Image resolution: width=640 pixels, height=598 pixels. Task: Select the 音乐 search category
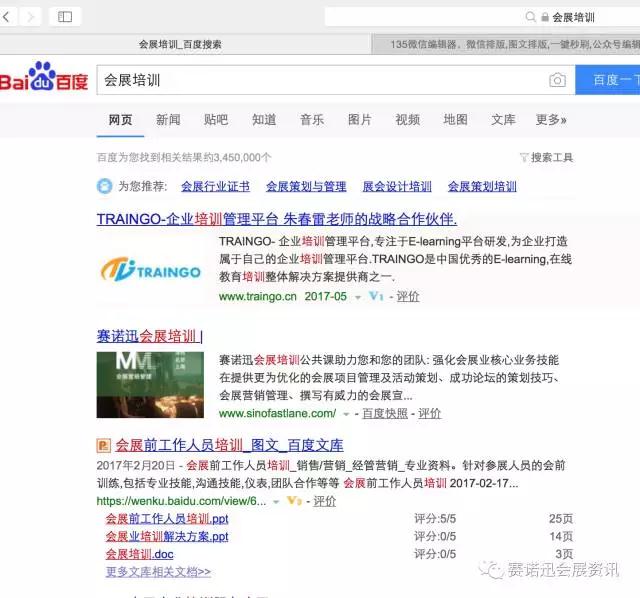(312, 120)
